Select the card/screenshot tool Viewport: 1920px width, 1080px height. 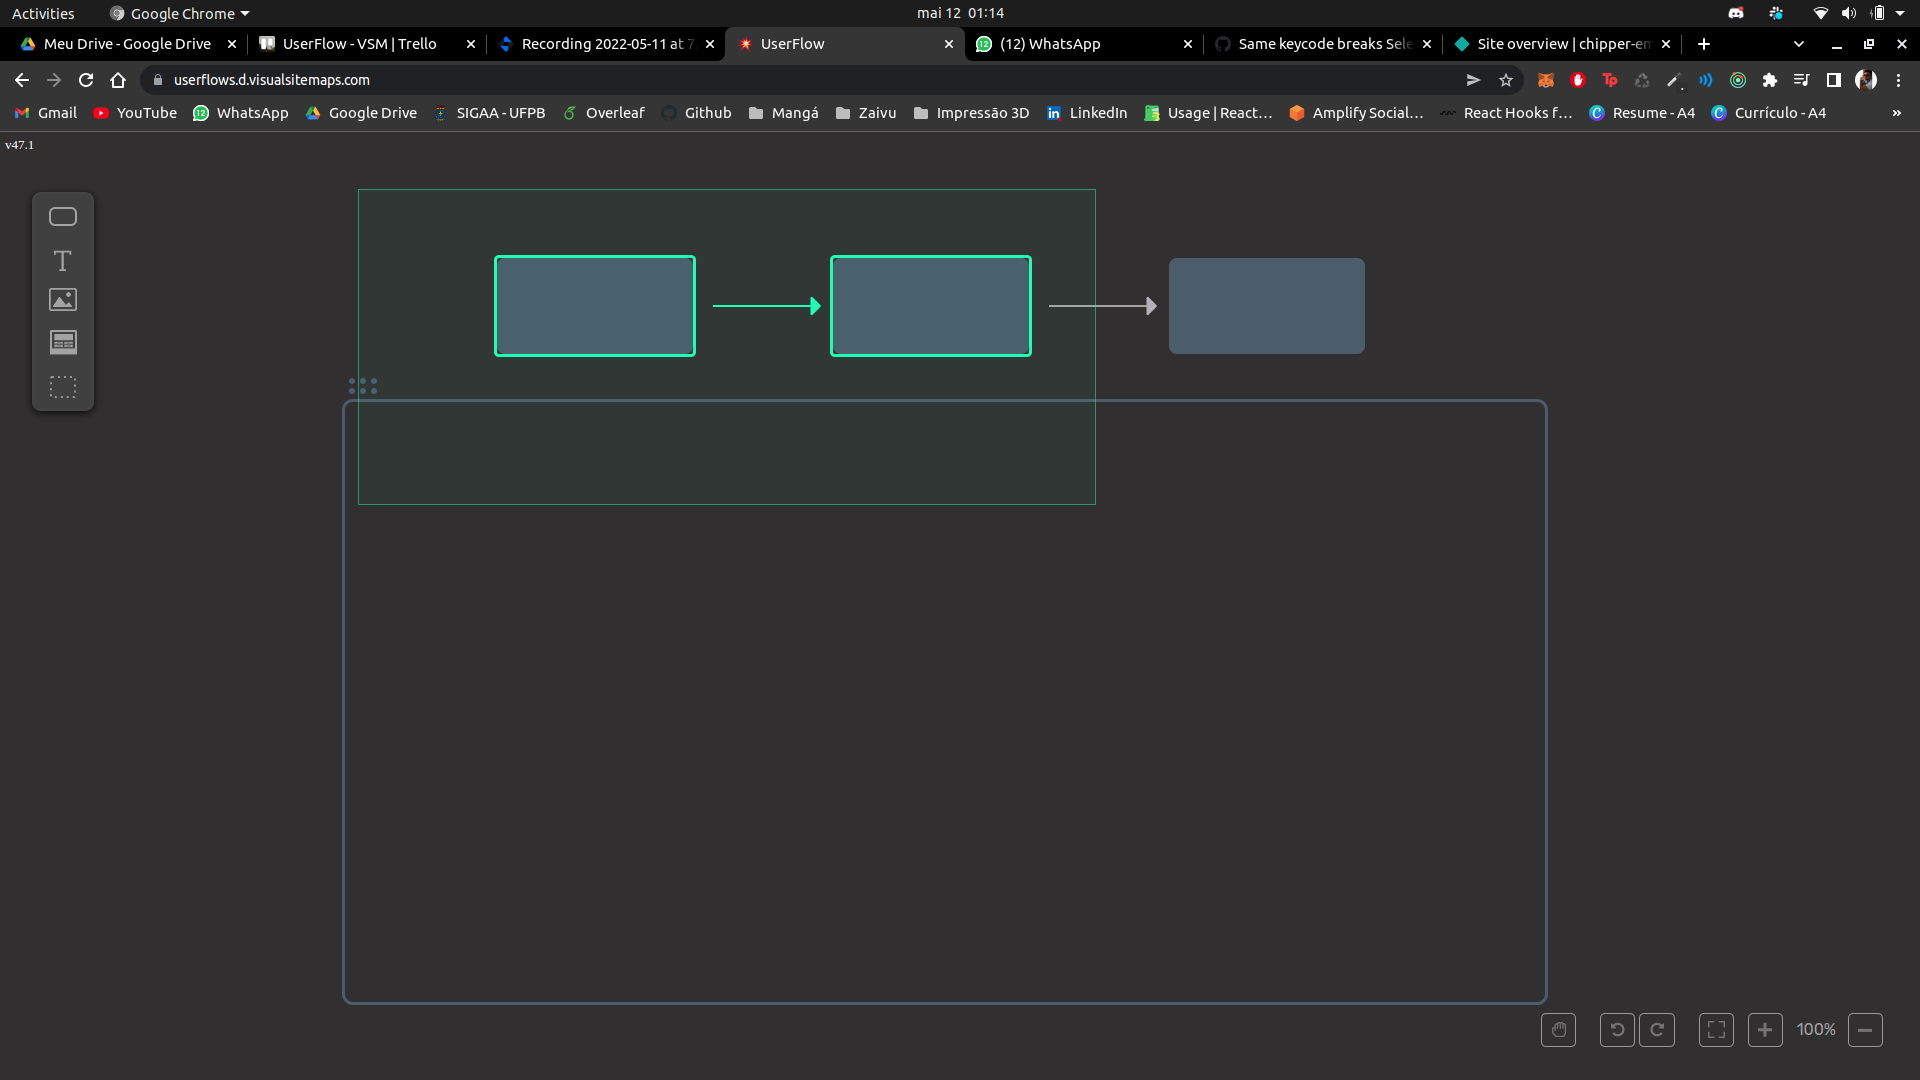[x=62, y=342]
